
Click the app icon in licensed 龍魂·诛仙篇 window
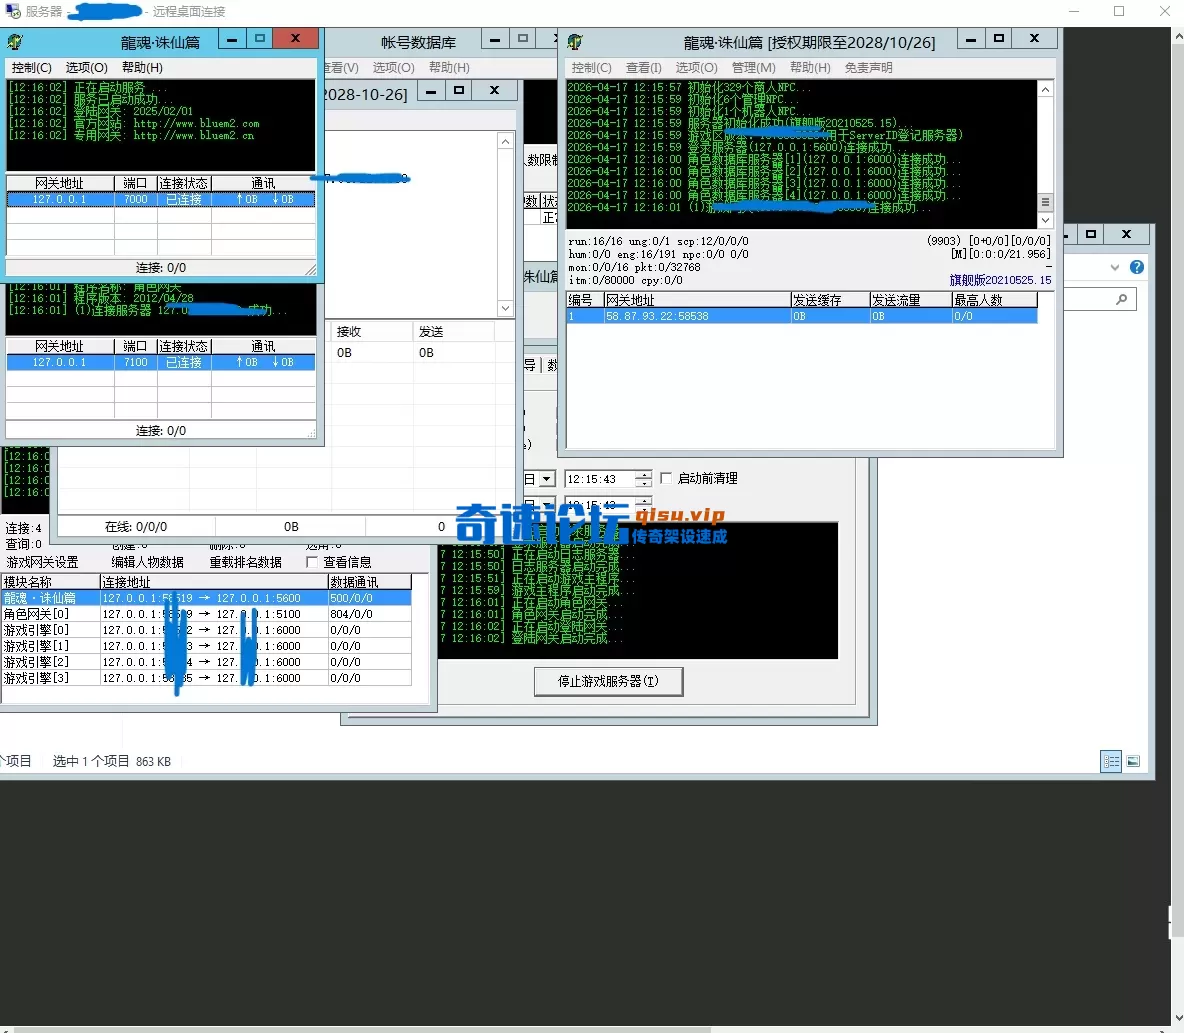(x=575, y=42)
